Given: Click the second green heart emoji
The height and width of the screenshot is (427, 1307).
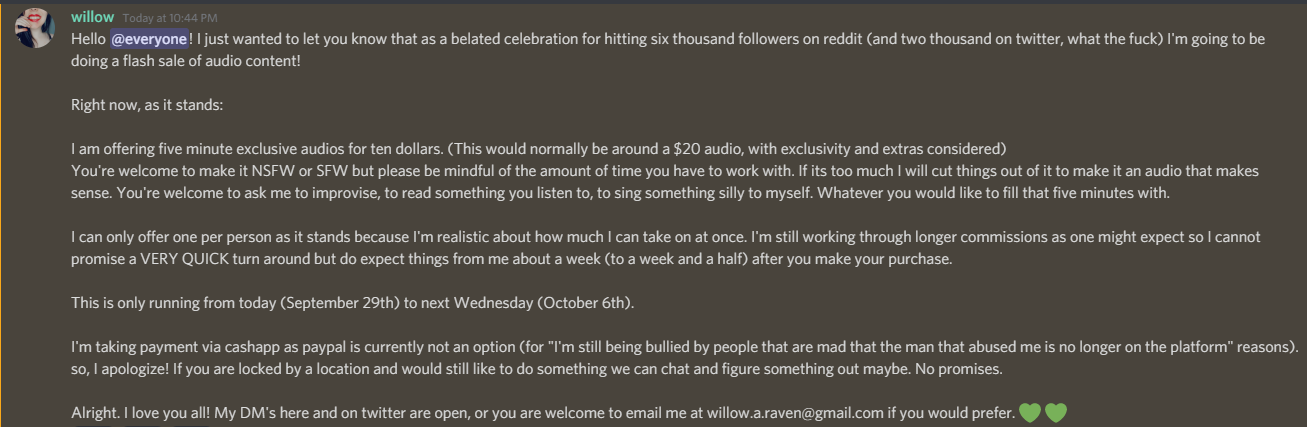Looking at the screenshot, I should coord(1056,411).
